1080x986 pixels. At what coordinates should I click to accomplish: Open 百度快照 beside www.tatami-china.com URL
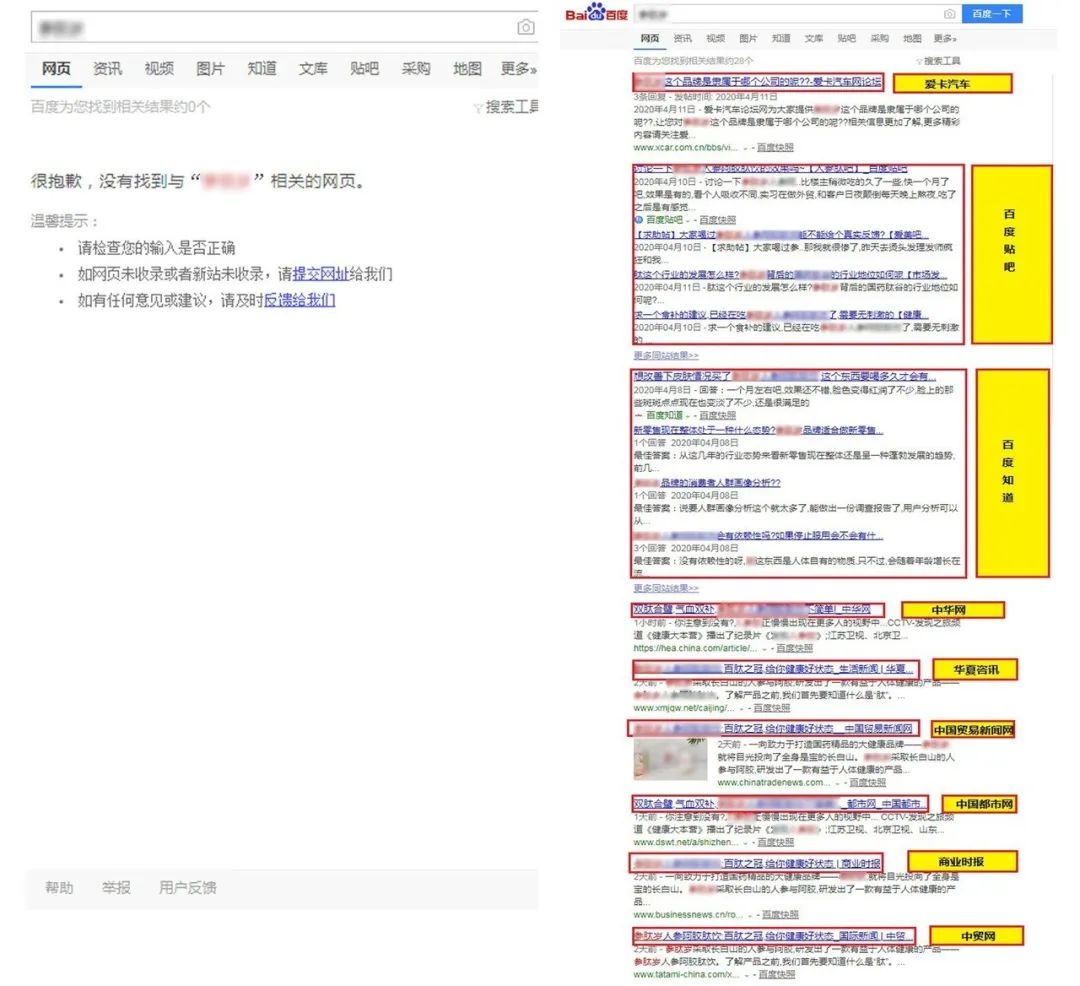tap(776, 975)
